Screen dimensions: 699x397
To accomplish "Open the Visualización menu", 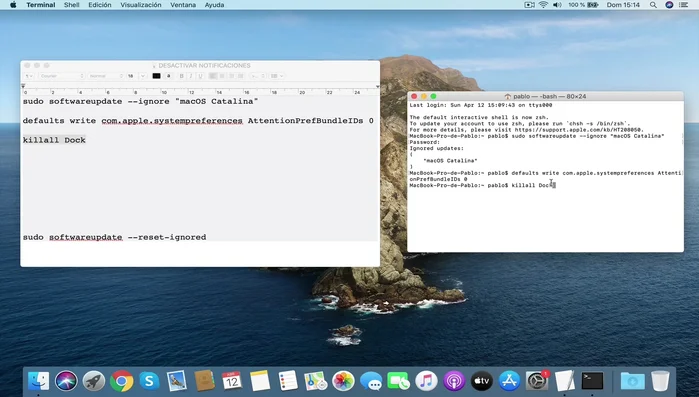I will click(x=141, y=5).
